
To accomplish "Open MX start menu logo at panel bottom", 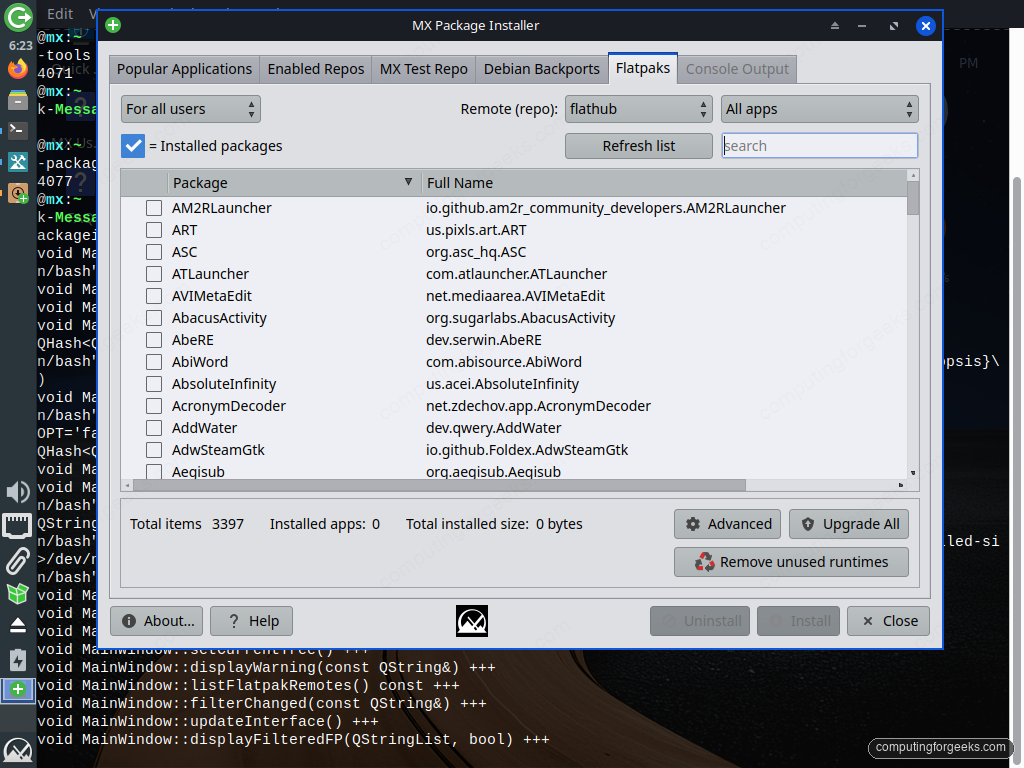I will [x=18, y=751].
